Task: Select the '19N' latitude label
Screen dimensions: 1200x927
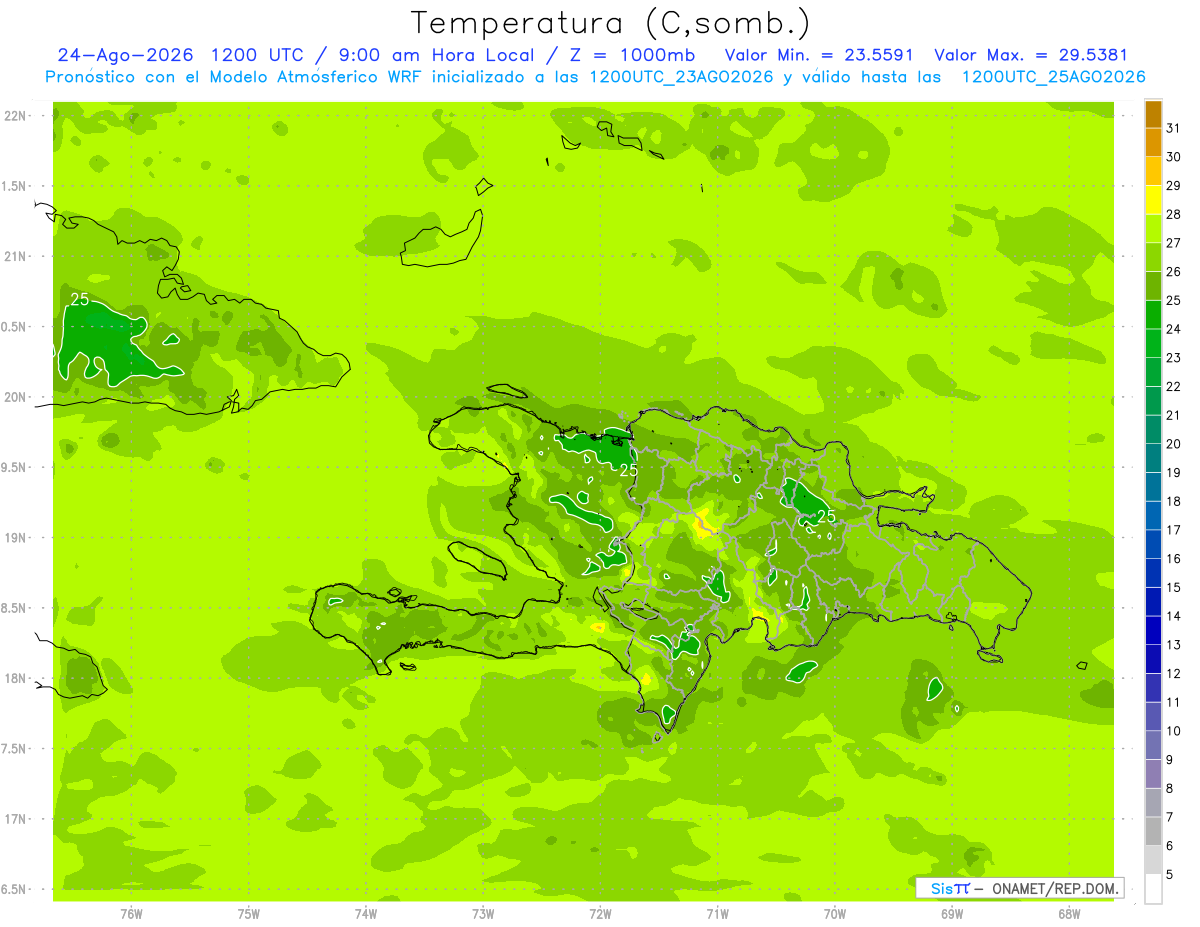Action: pyautogui.click(x=16, y=537)
